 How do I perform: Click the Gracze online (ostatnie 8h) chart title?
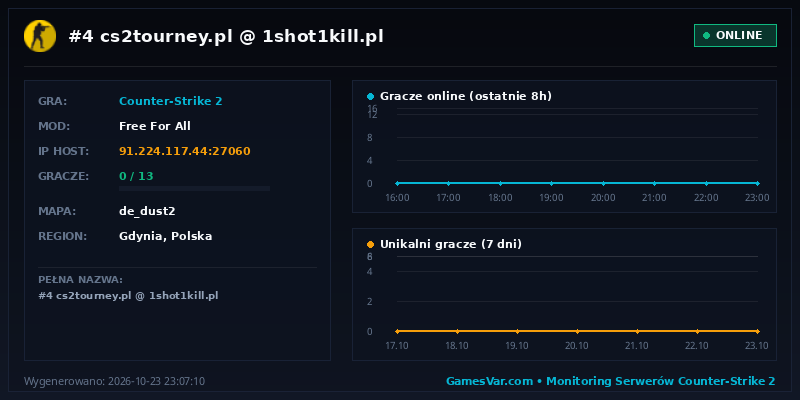pyautogui.click(x=466, y=96)
